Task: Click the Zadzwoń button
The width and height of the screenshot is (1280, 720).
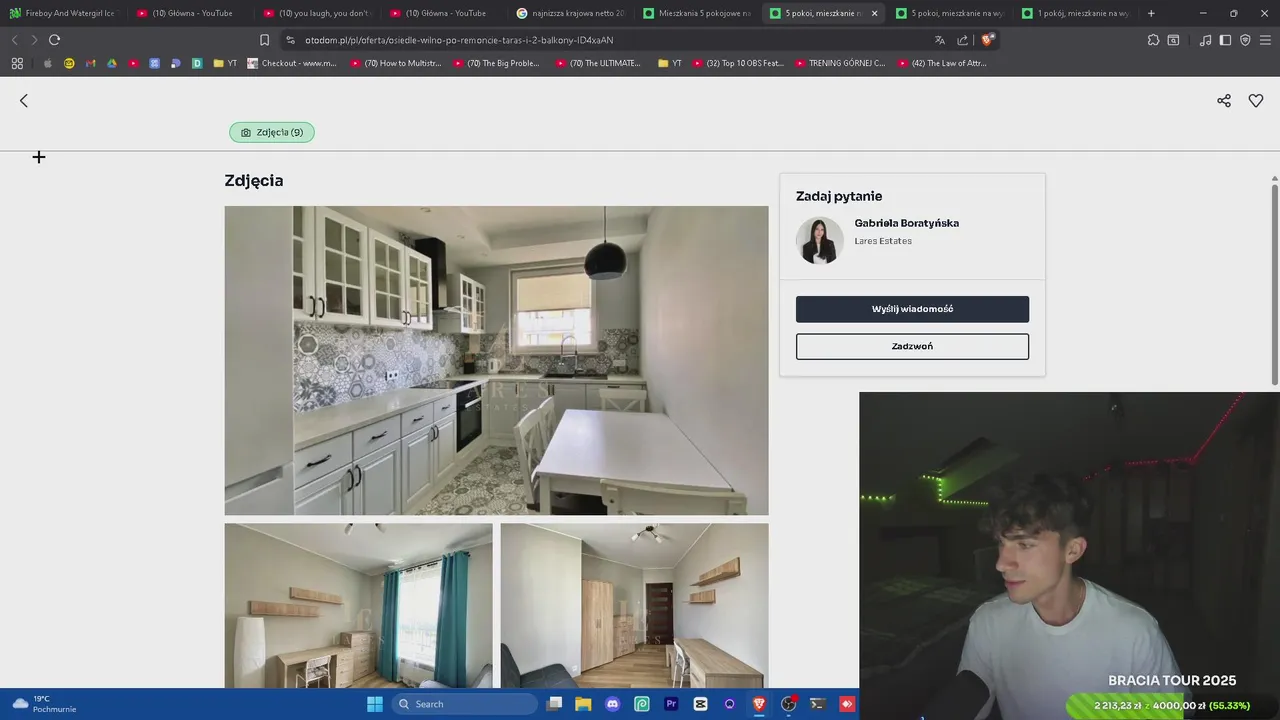Action: point(912,346)
